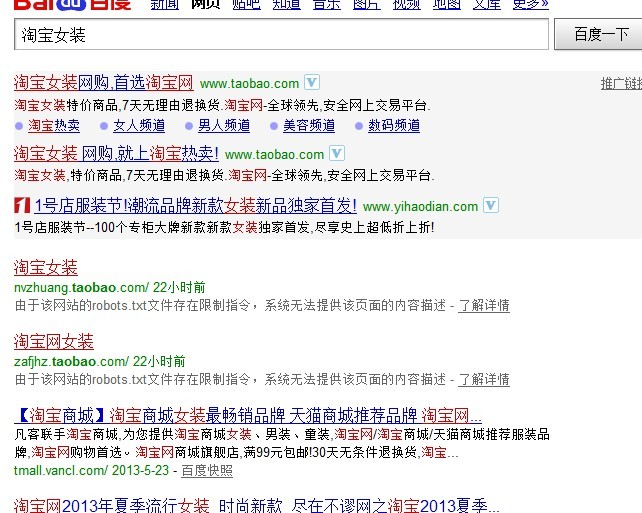This screenshot has width=642, height=513.
Task: Select the 网页 tab
Action: (x=205, y=4)
